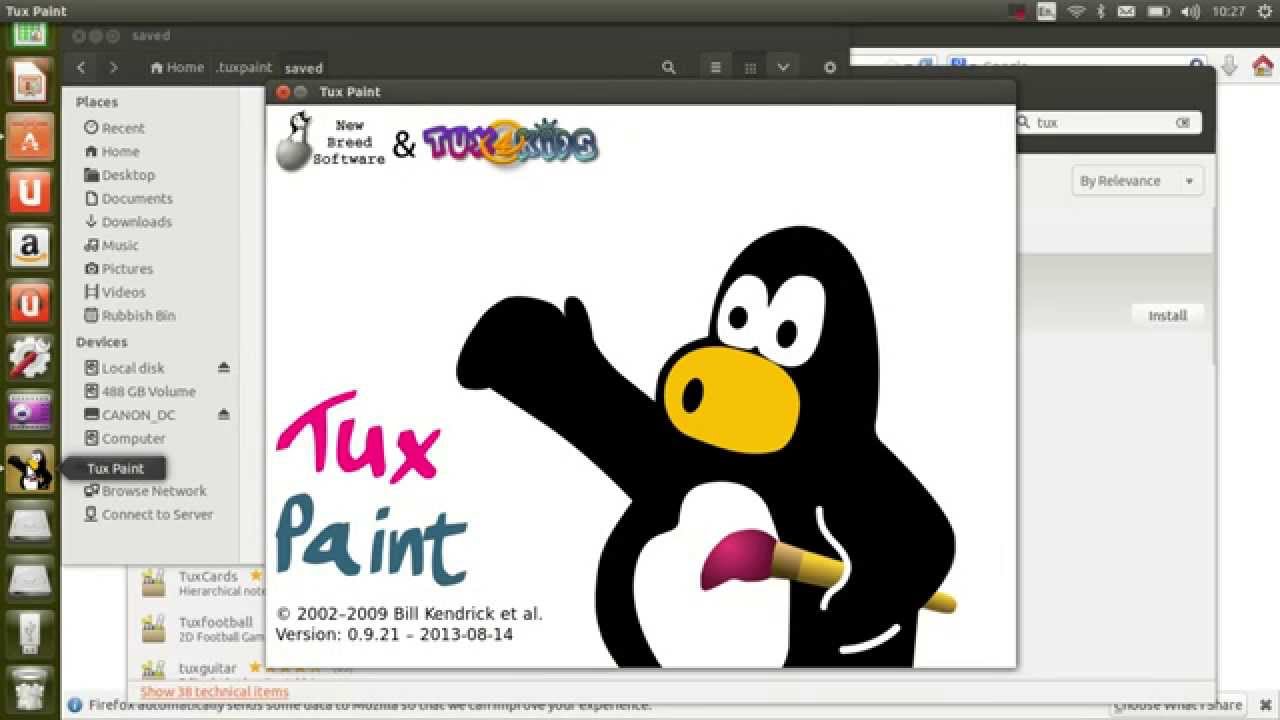The image size is (1280, 720).
Task: Open Music folder in sidebar
Action: tap(110, 245)
